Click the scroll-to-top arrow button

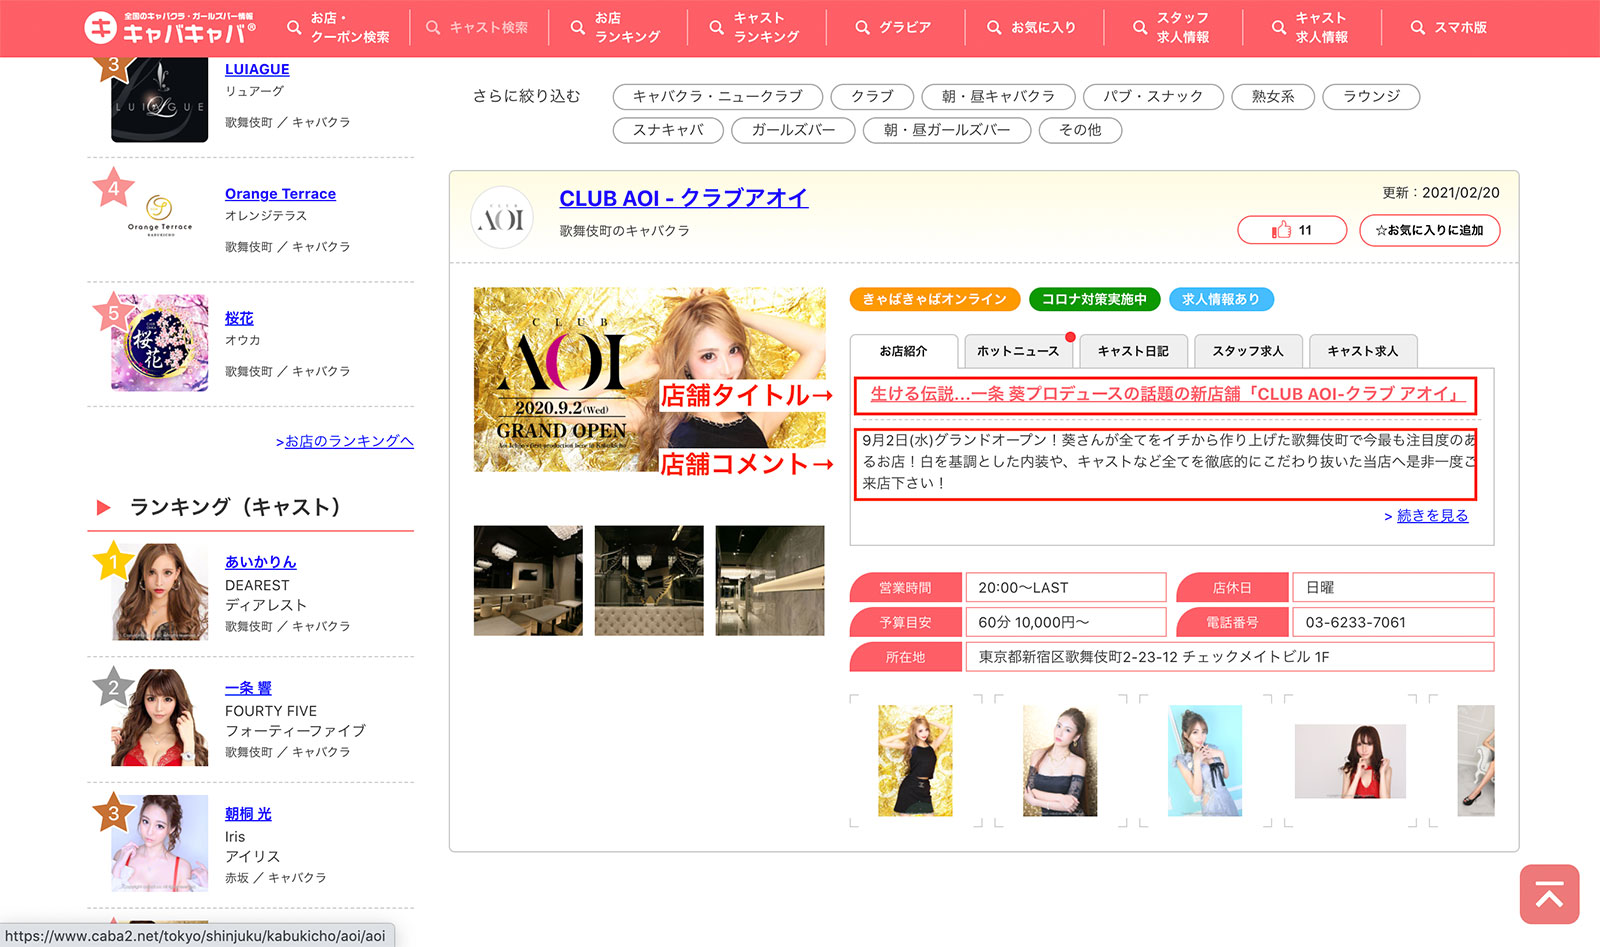1549,894
